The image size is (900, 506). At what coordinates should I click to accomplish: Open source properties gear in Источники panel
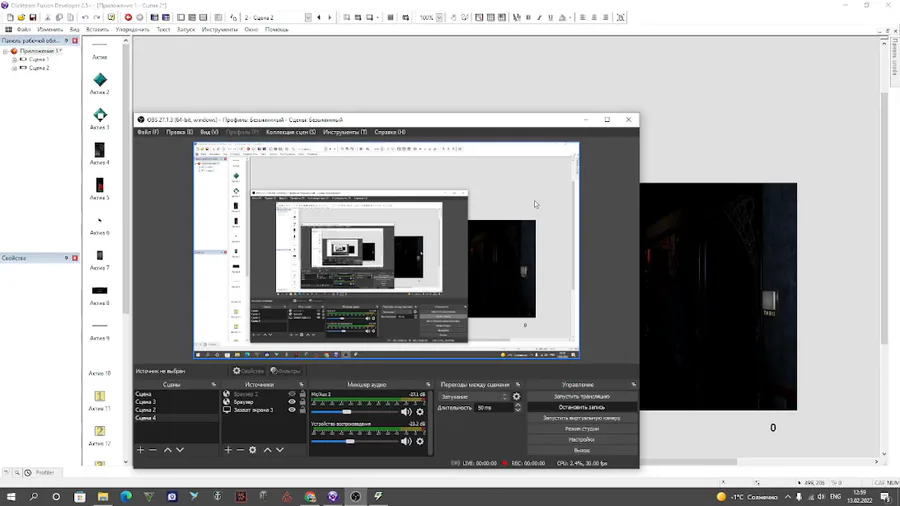pos(253,450)
